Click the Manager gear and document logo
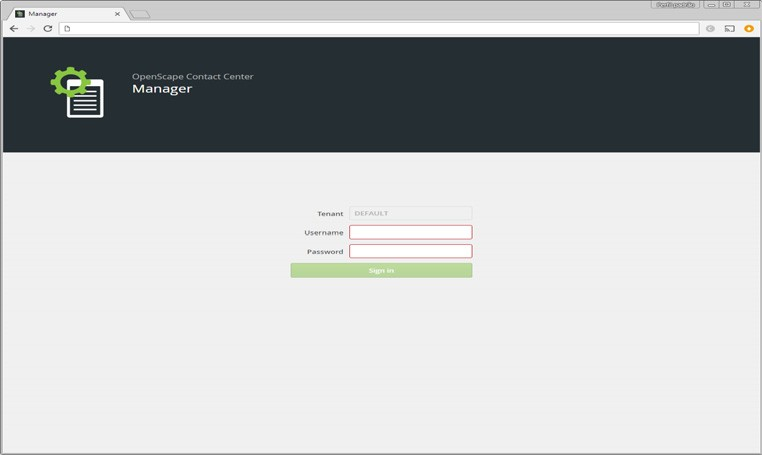The height and width of the screenshot is (455, 762). (x=77, y=92)
